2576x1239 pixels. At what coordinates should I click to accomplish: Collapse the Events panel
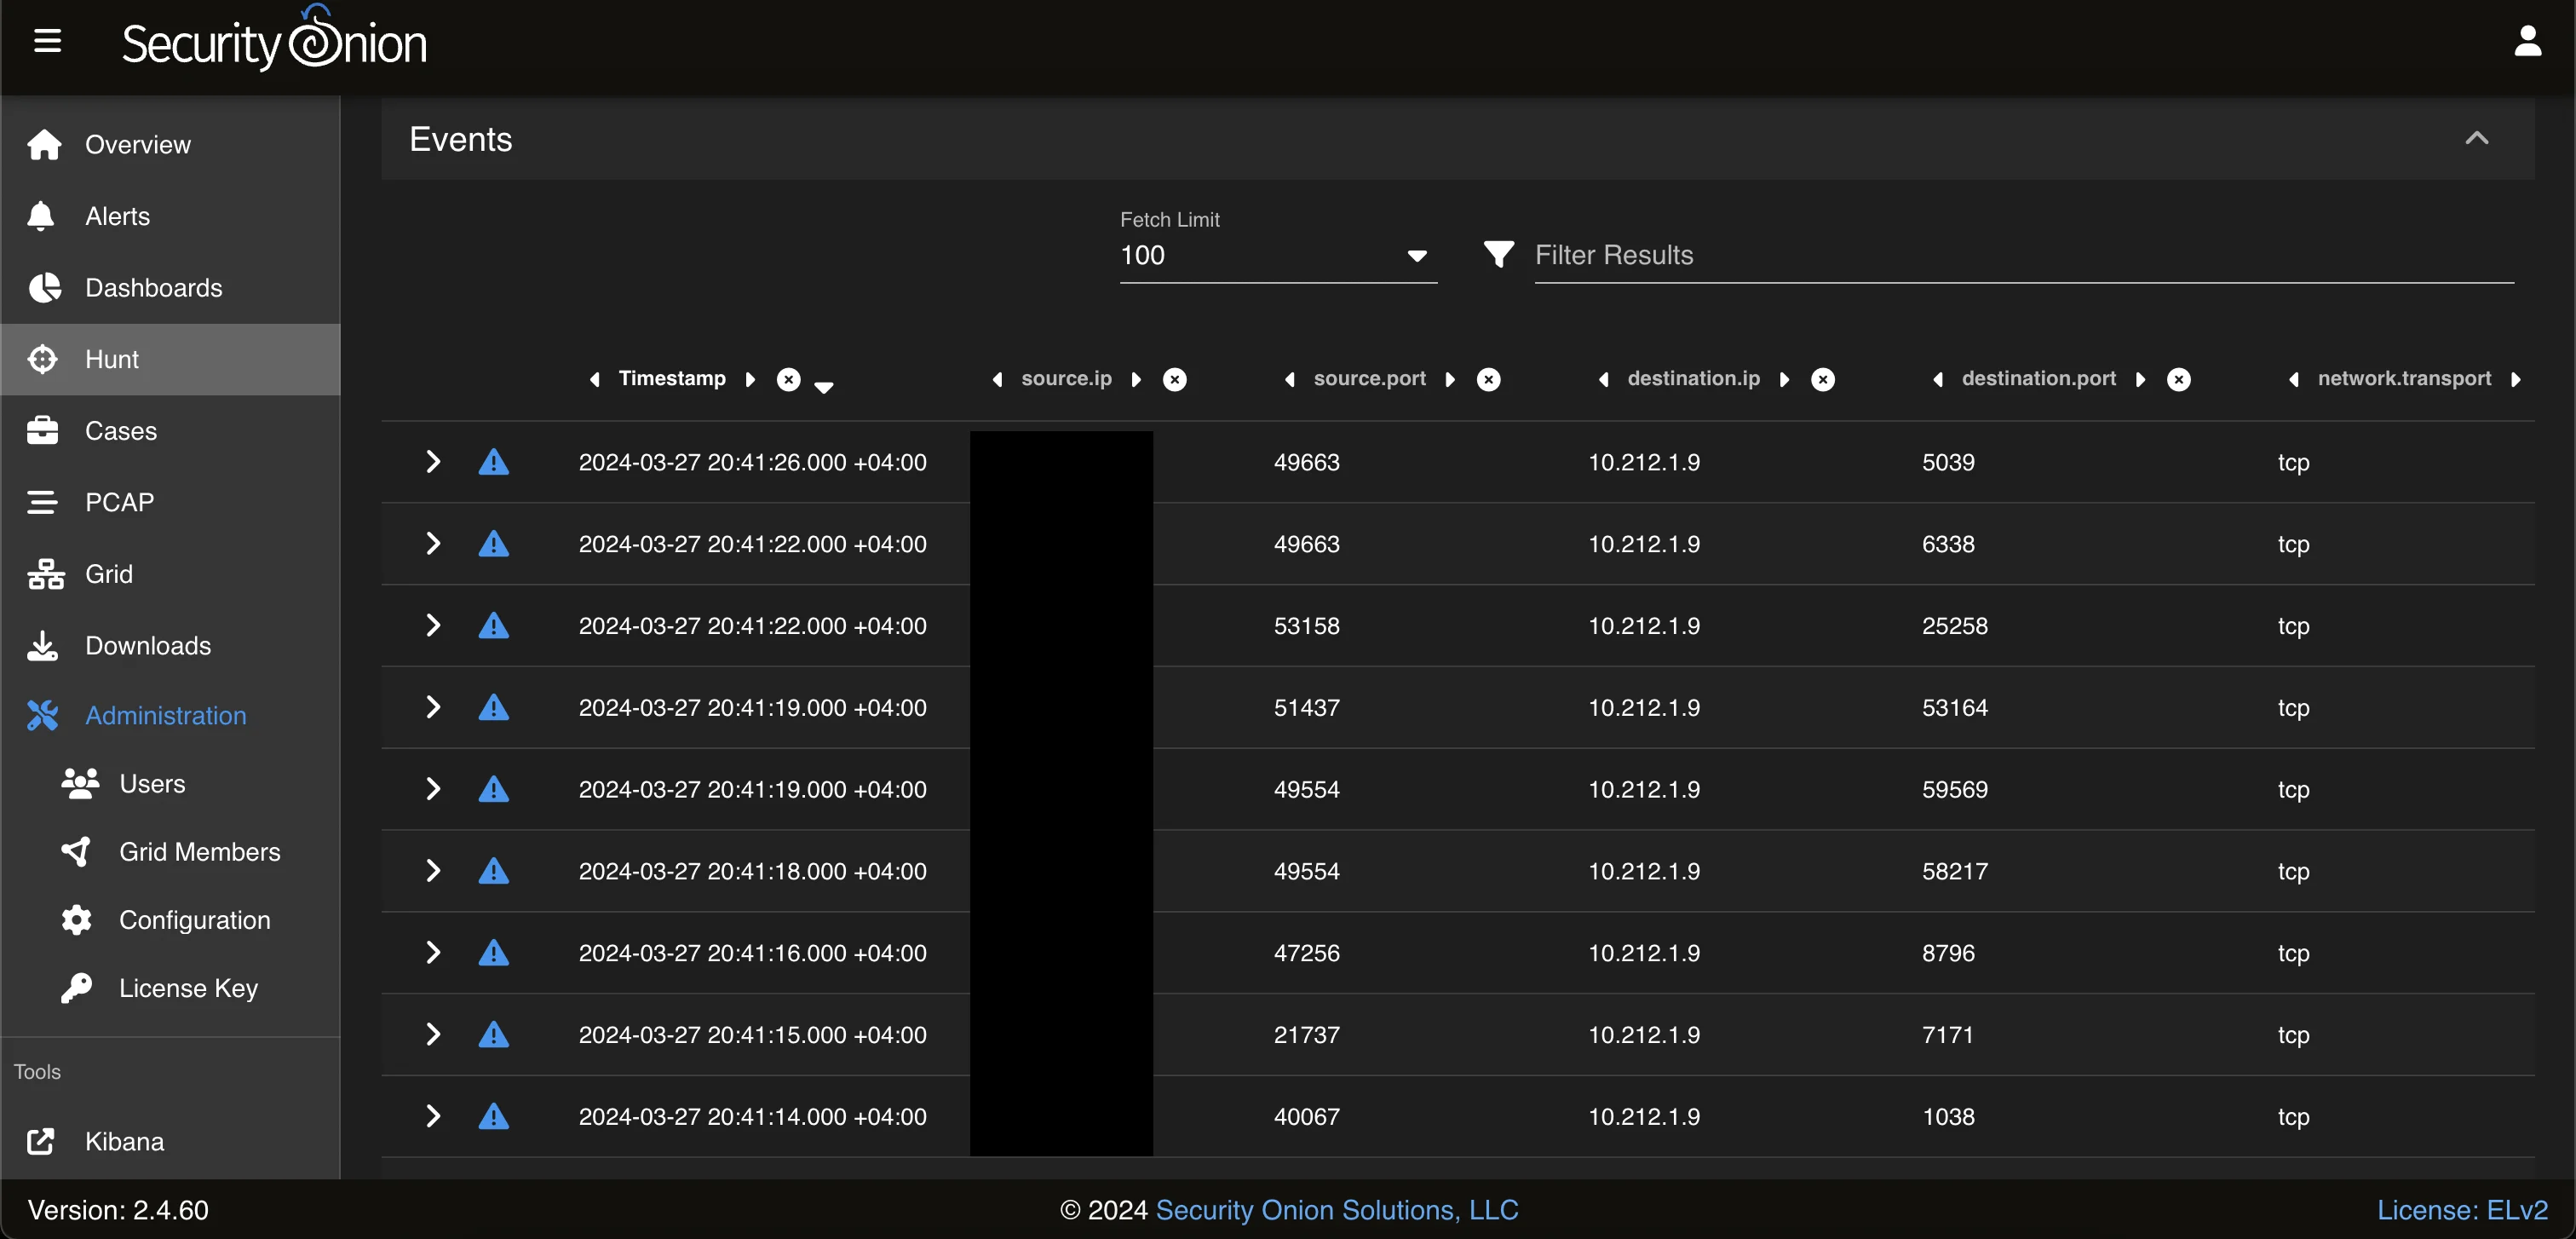[2477, 138]
